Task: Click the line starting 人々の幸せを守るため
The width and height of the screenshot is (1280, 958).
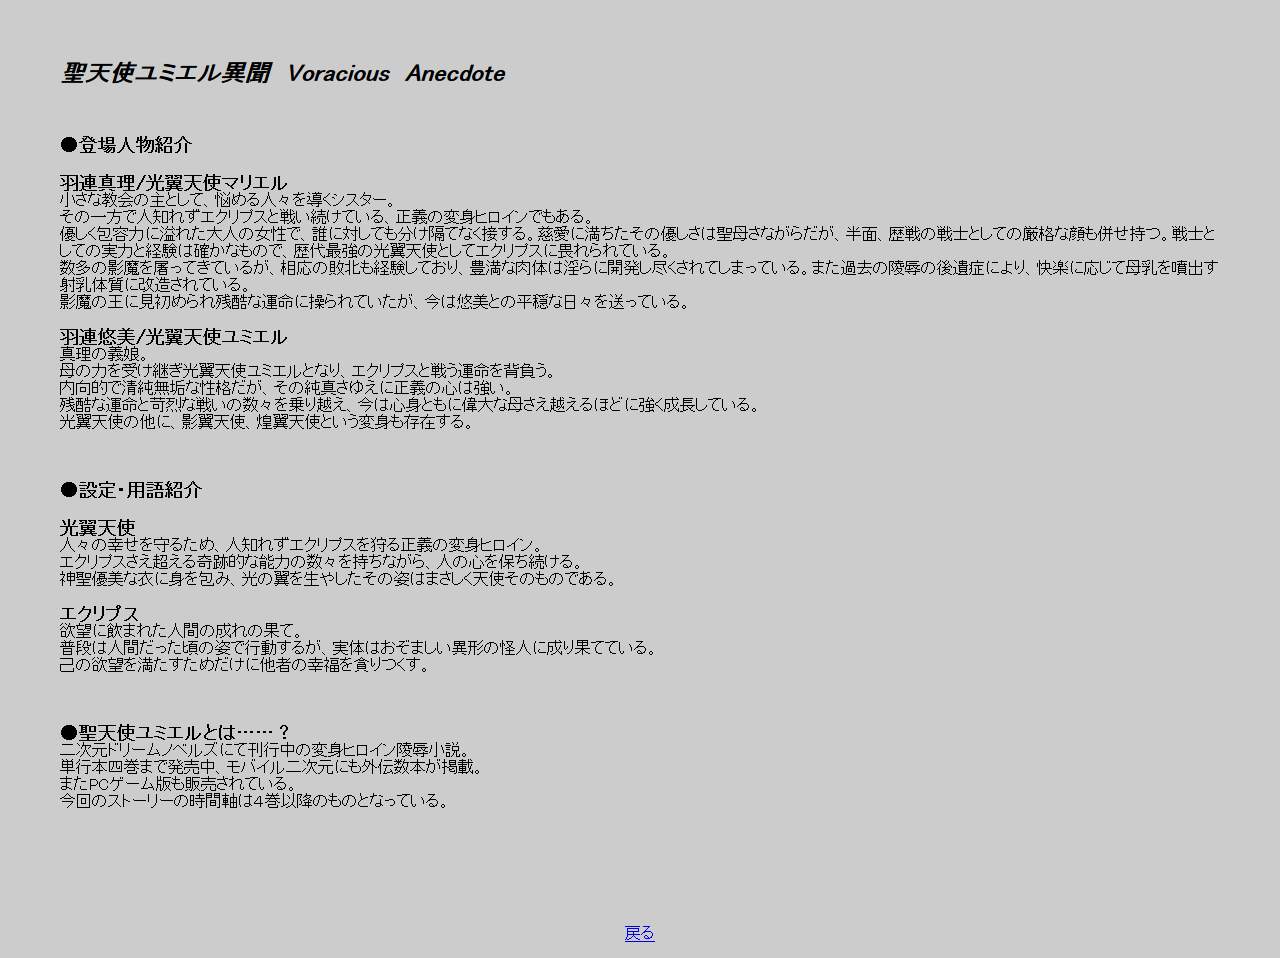Action: point(301,545)
